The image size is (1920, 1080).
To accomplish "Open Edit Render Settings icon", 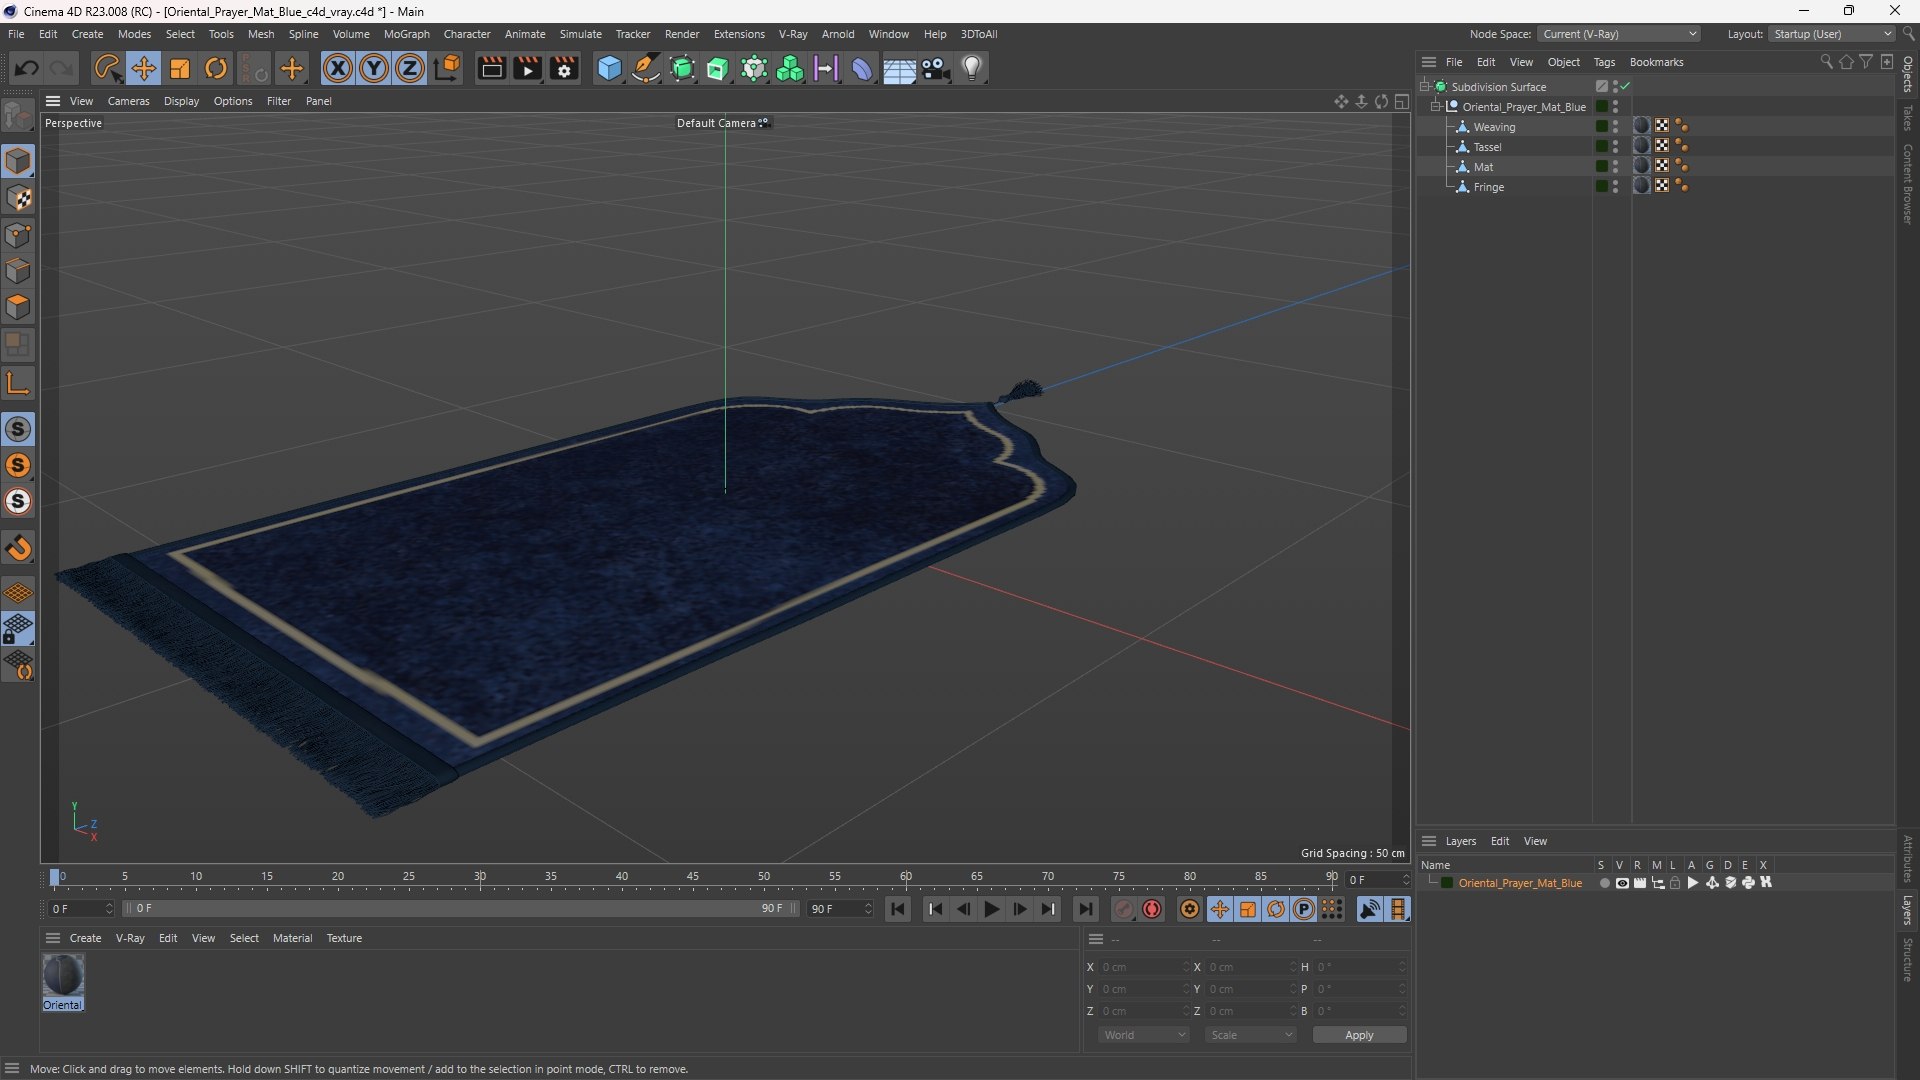I will point(564,68).
